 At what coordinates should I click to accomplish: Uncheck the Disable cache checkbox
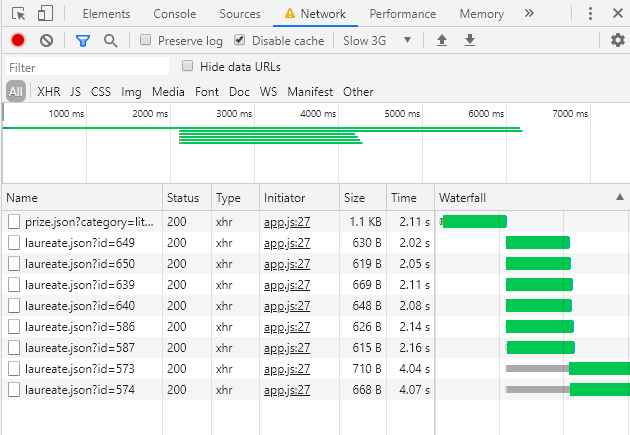[240, 41]
